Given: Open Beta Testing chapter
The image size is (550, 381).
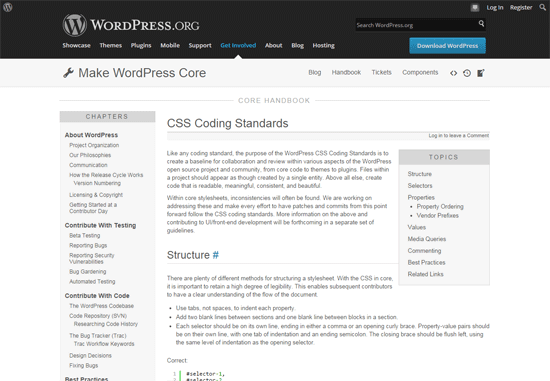Looking at the screenshot, I should point(85,235).
